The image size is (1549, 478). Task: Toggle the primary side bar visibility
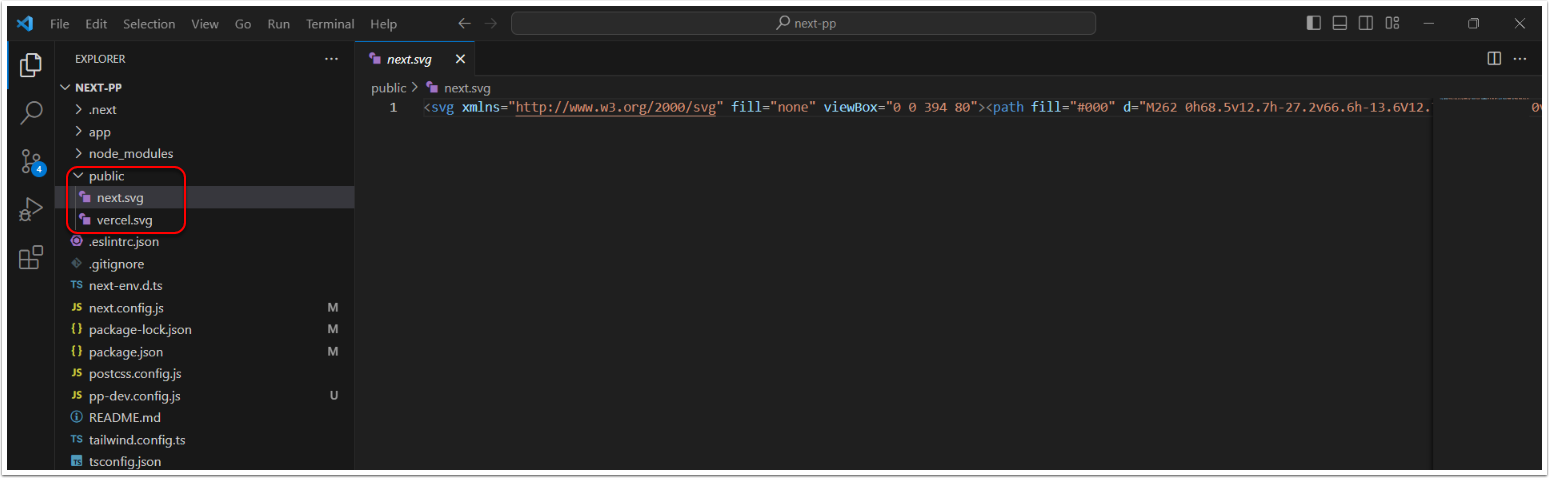[x=1313, y=23]
